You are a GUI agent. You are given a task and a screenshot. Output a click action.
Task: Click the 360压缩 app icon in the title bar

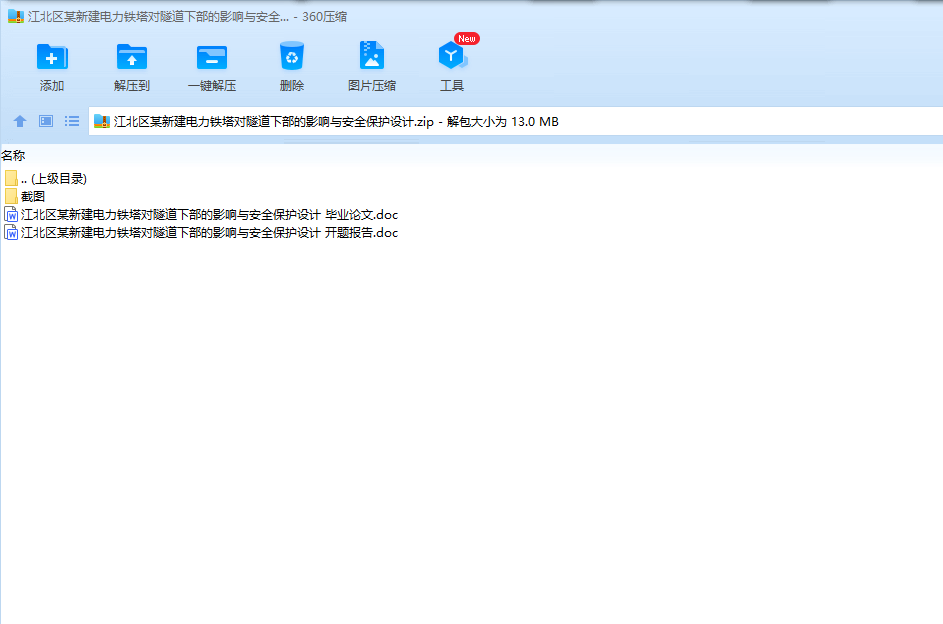(x=16, y=16)
